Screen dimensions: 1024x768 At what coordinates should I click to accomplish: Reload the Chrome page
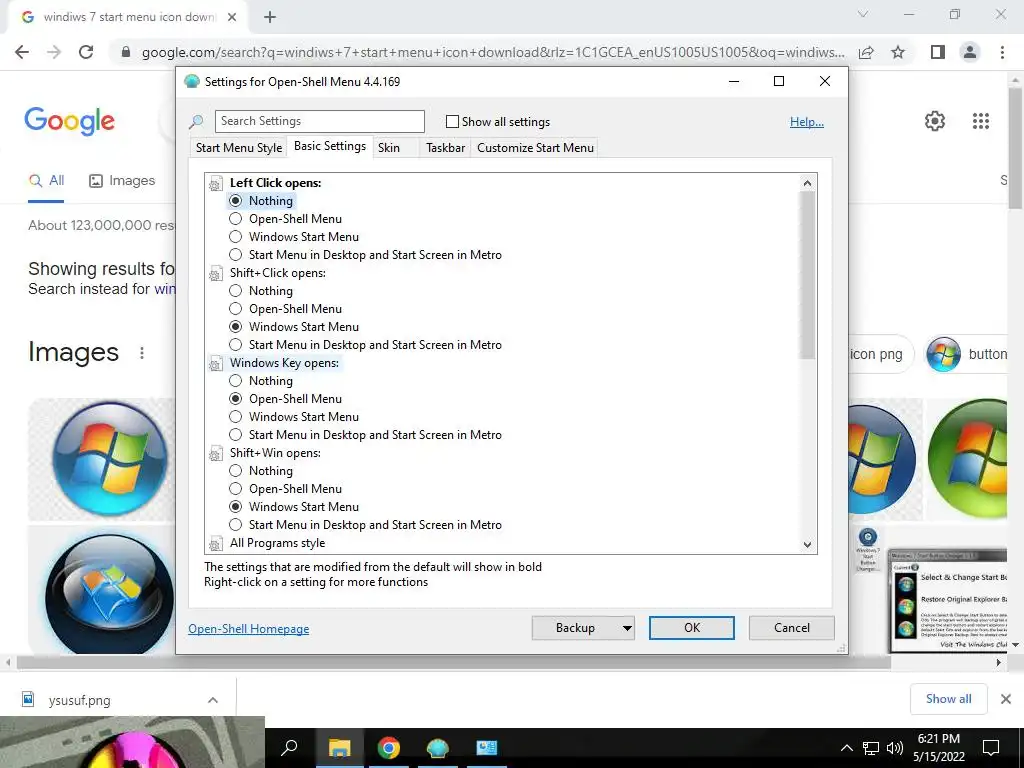click(86, 52)
